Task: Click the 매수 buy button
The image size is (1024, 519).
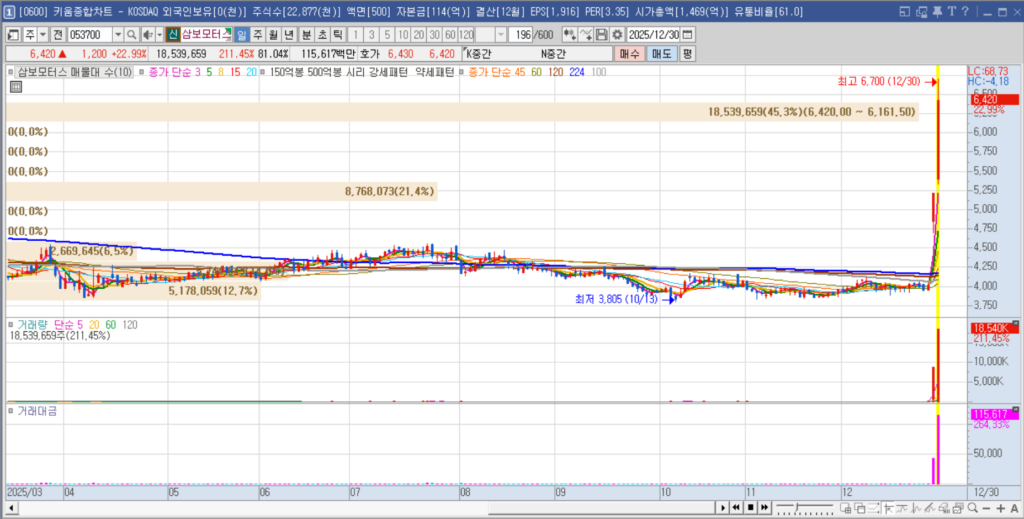Action: [630, 53]
